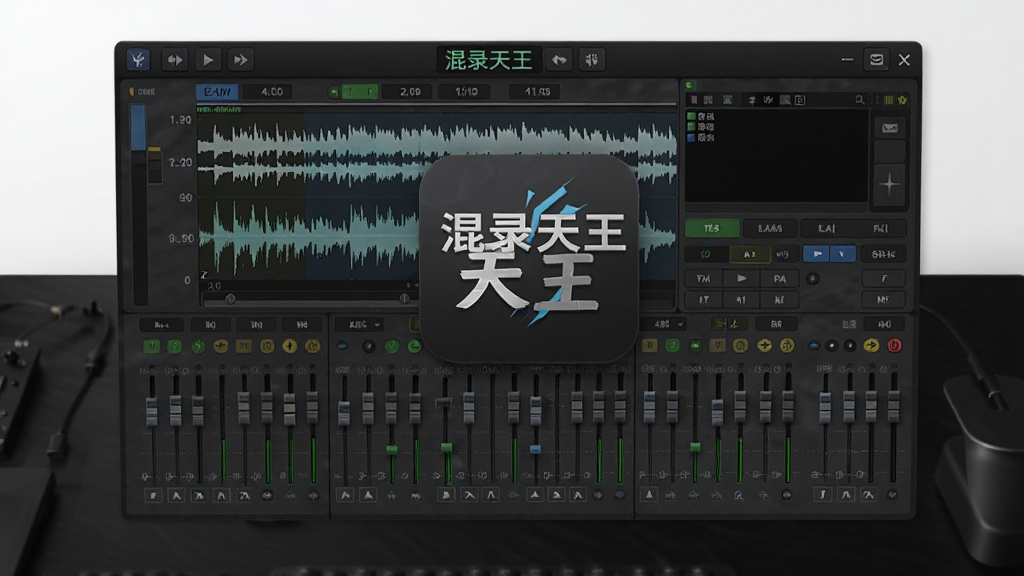The height and width of the screenshot is (576, 1024).
Task: Click the FM button in the right panel
Action: point(703,279)
